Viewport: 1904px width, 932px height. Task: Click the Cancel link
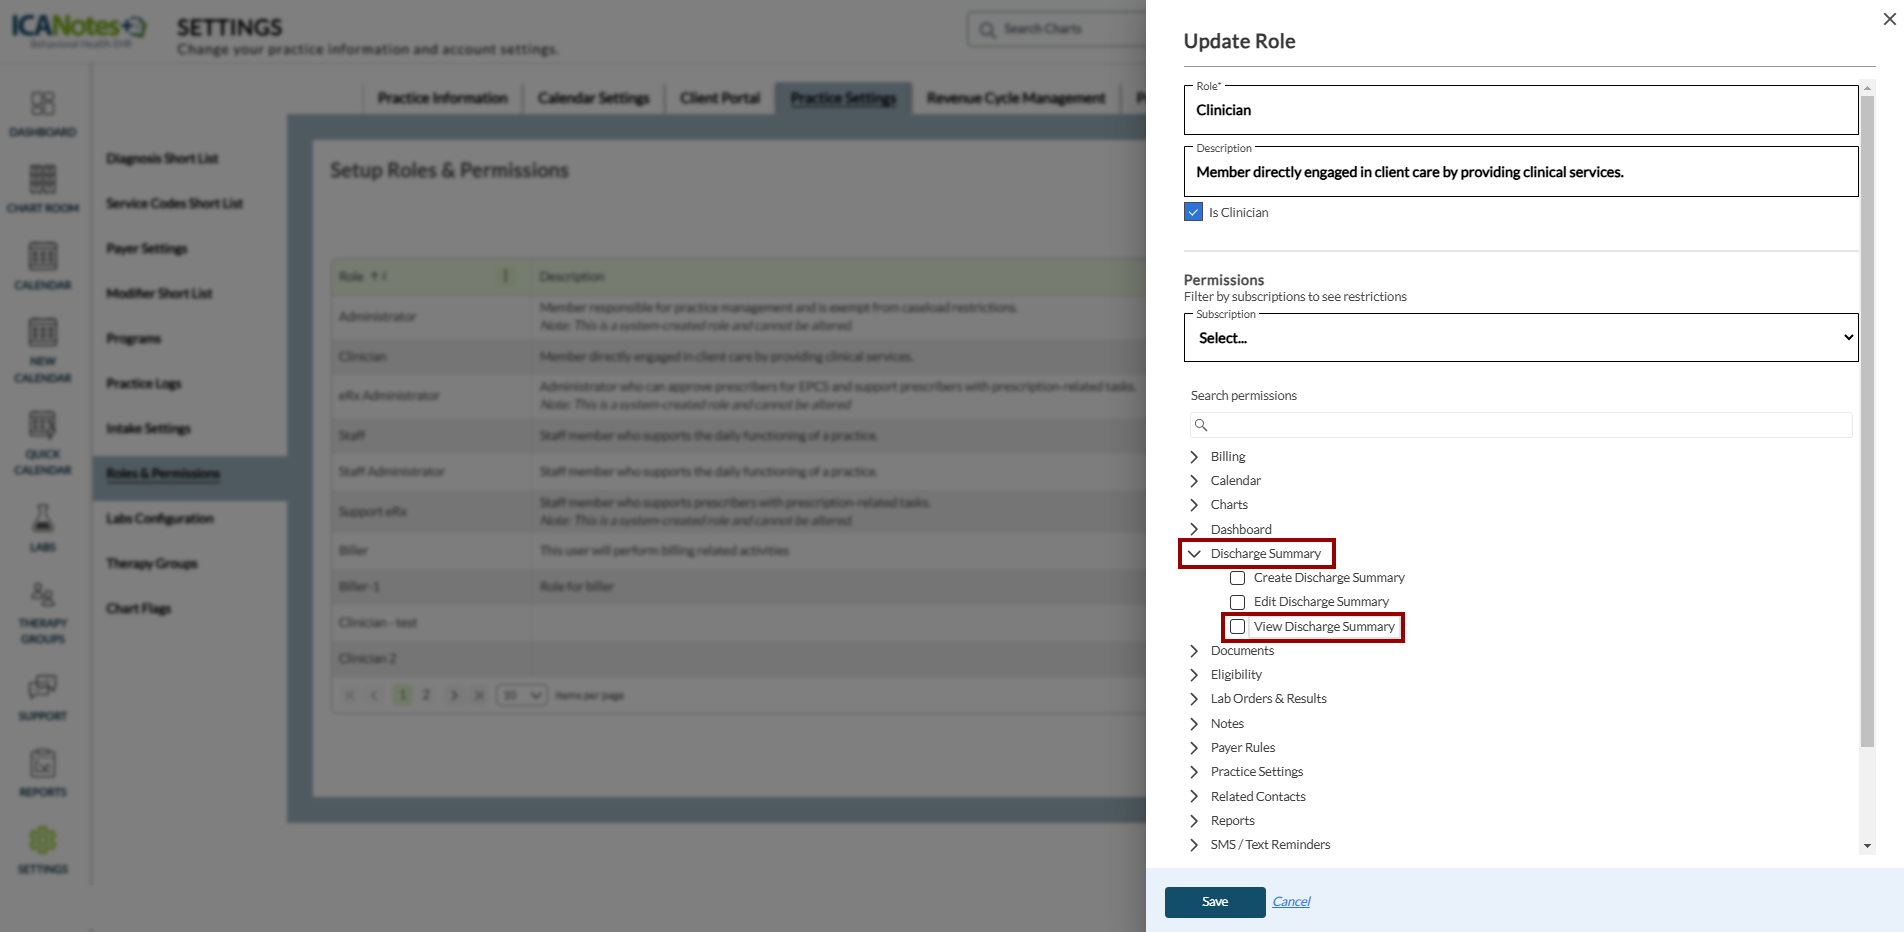1291,902
